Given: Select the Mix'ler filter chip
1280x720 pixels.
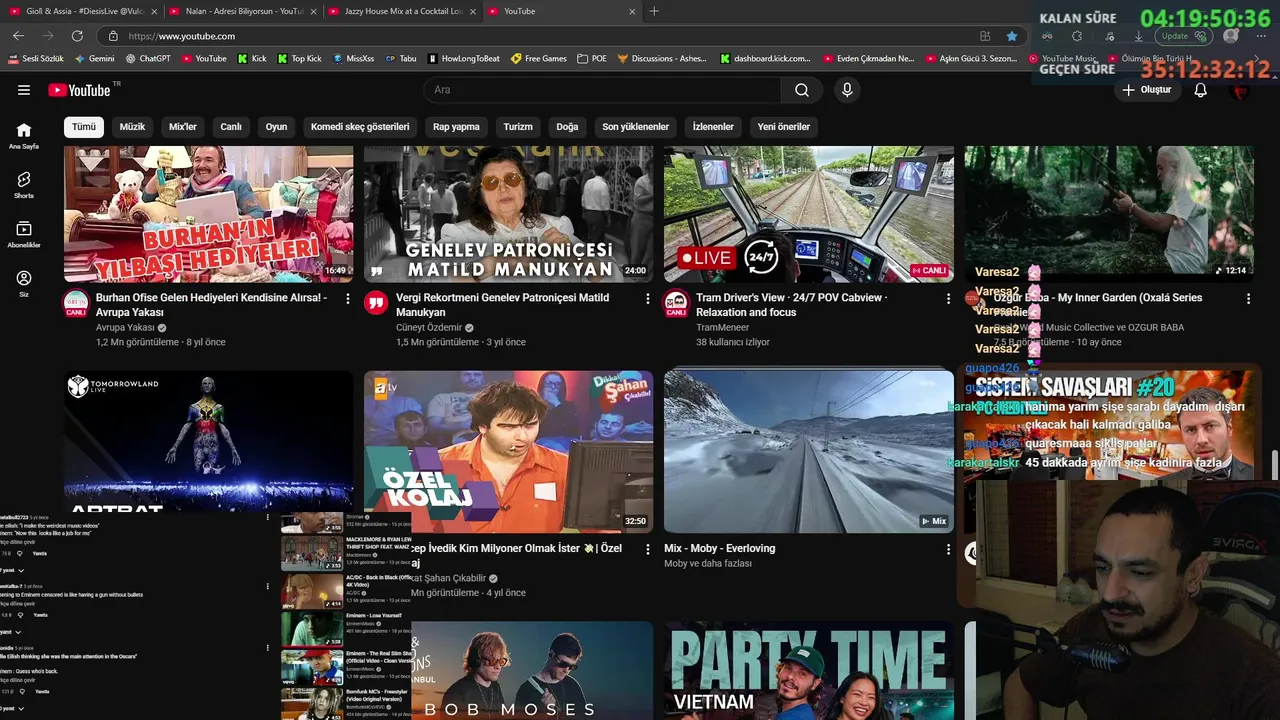Looking at the screenshot, I should click(183, 127).
